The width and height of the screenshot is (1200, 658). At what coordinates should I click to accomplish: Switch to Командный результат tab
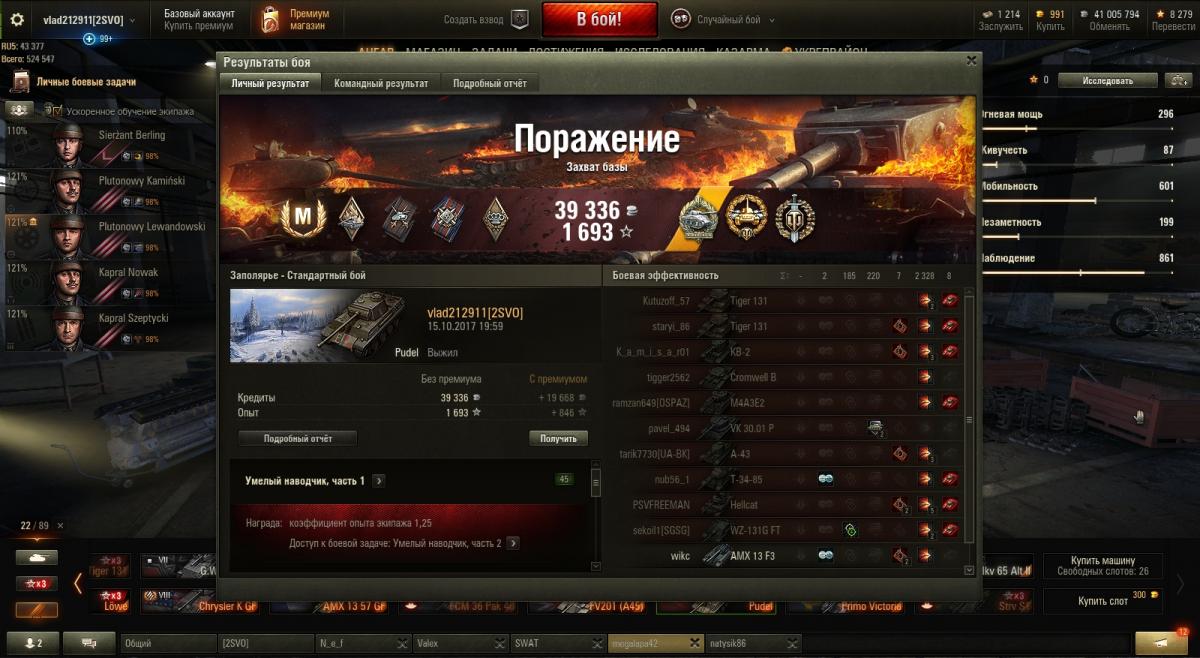381,84
